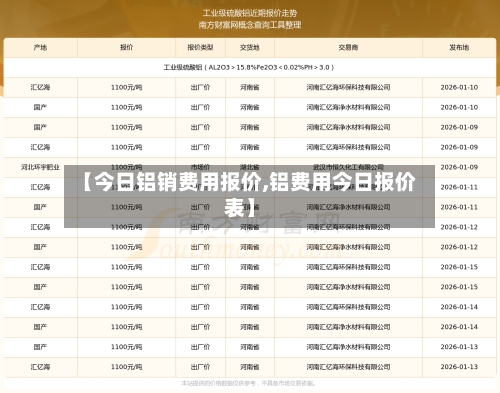Click the title 工业级硫酸铝近期报价走势
Viewport: 500px width, 393px height.
tap(250, 13)
